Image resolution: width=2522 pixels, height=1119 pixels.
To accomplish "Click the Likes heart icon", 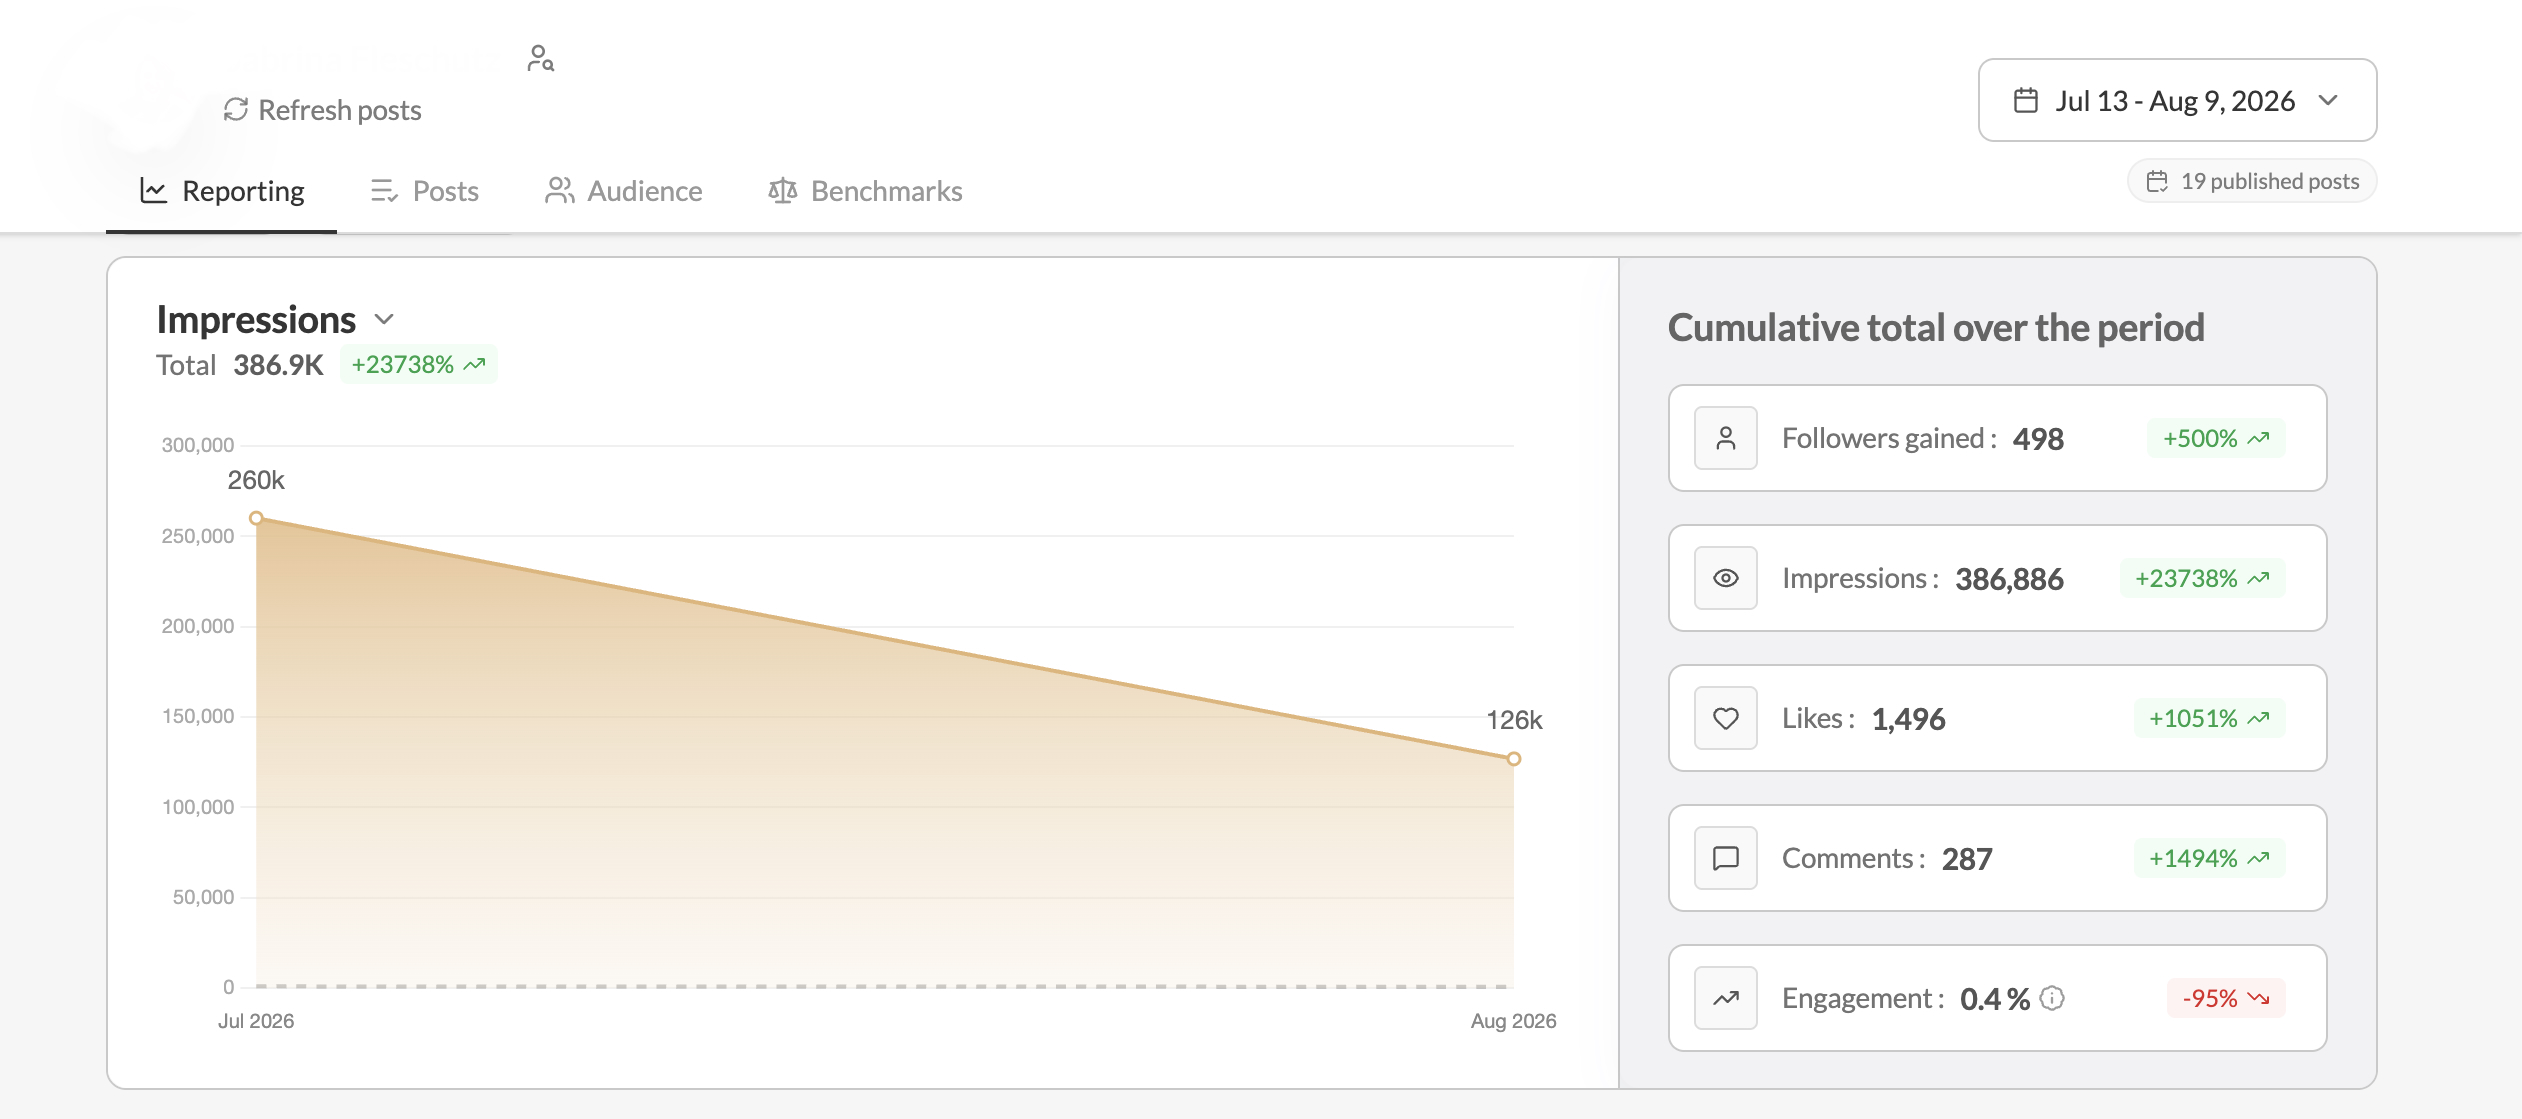I will pos(1726,718).
